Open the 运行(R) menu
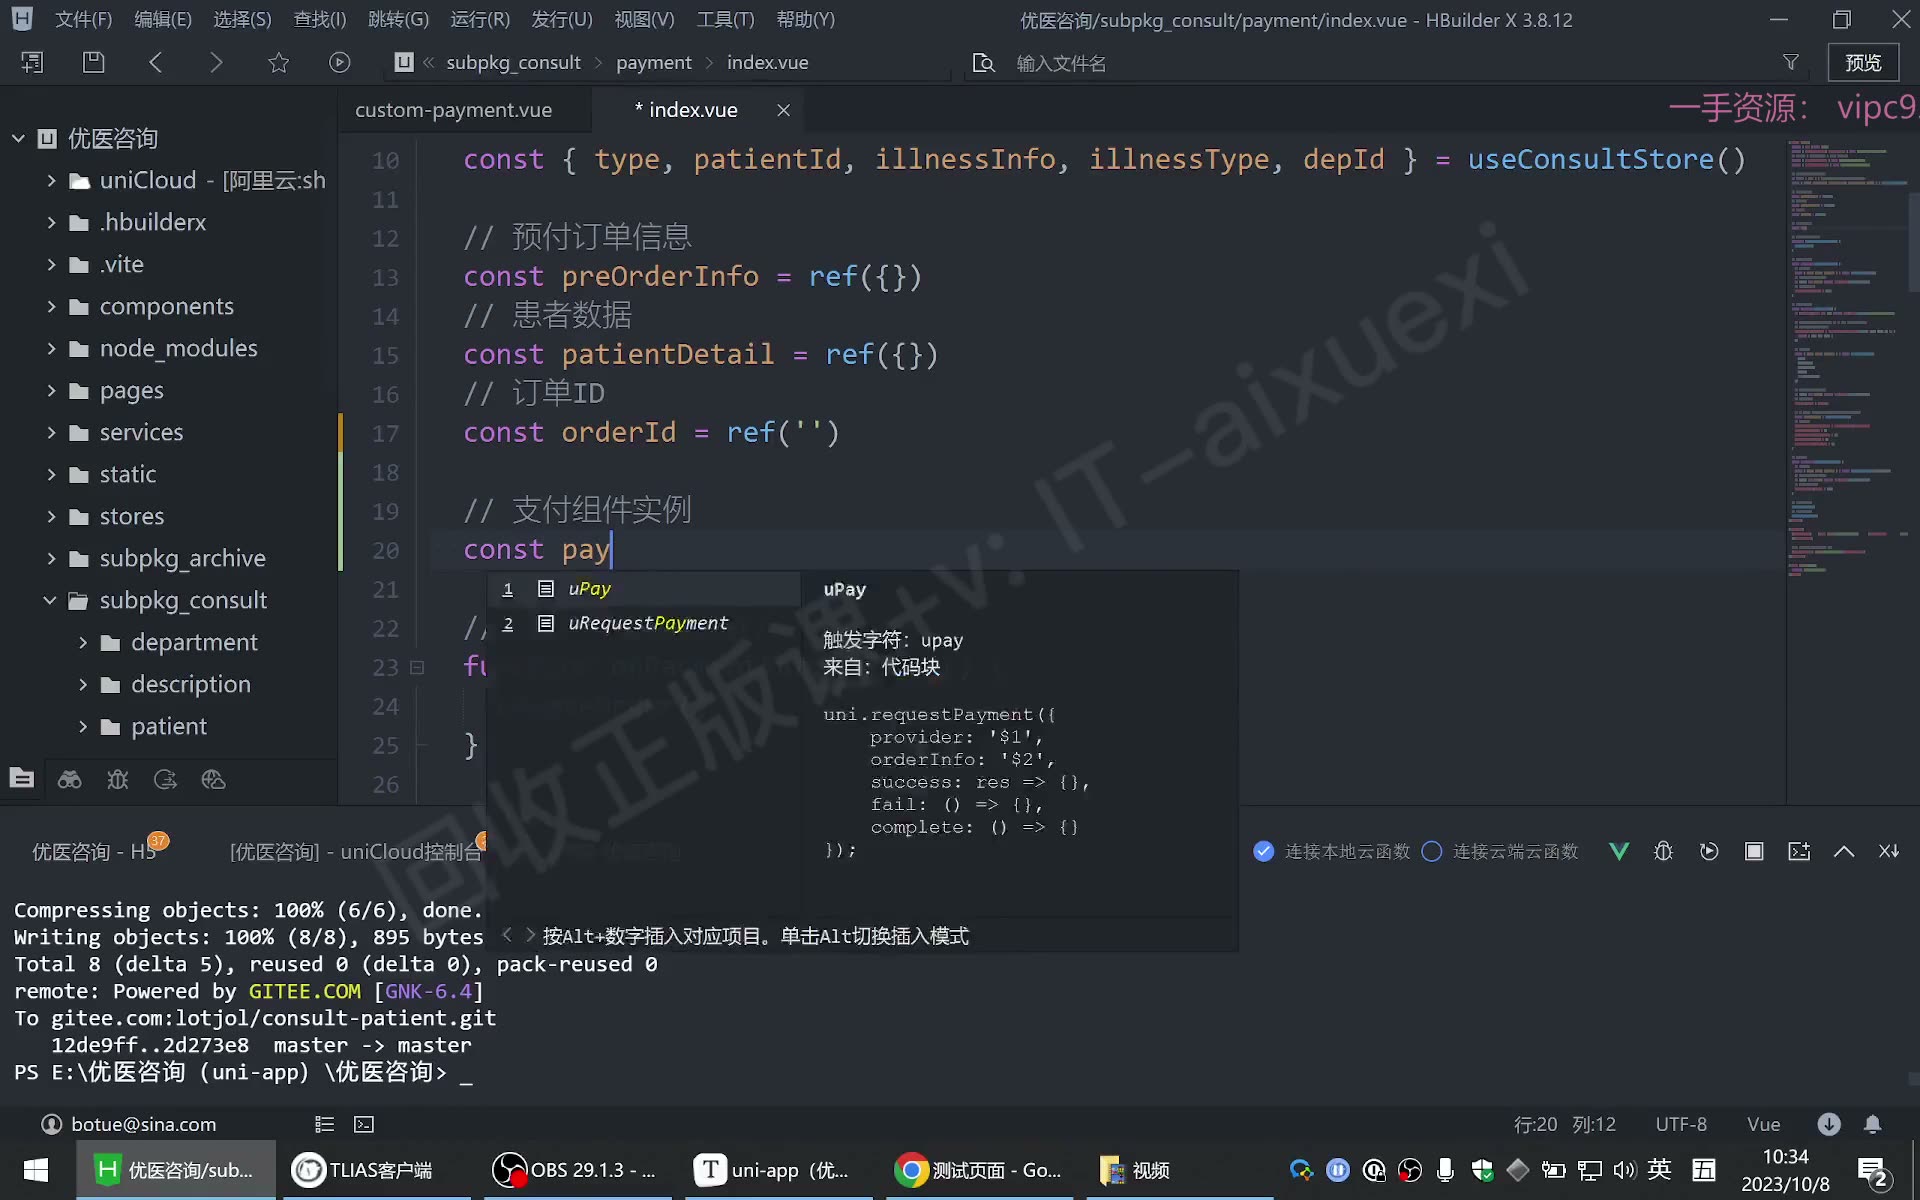 click(x=480, y=20)
